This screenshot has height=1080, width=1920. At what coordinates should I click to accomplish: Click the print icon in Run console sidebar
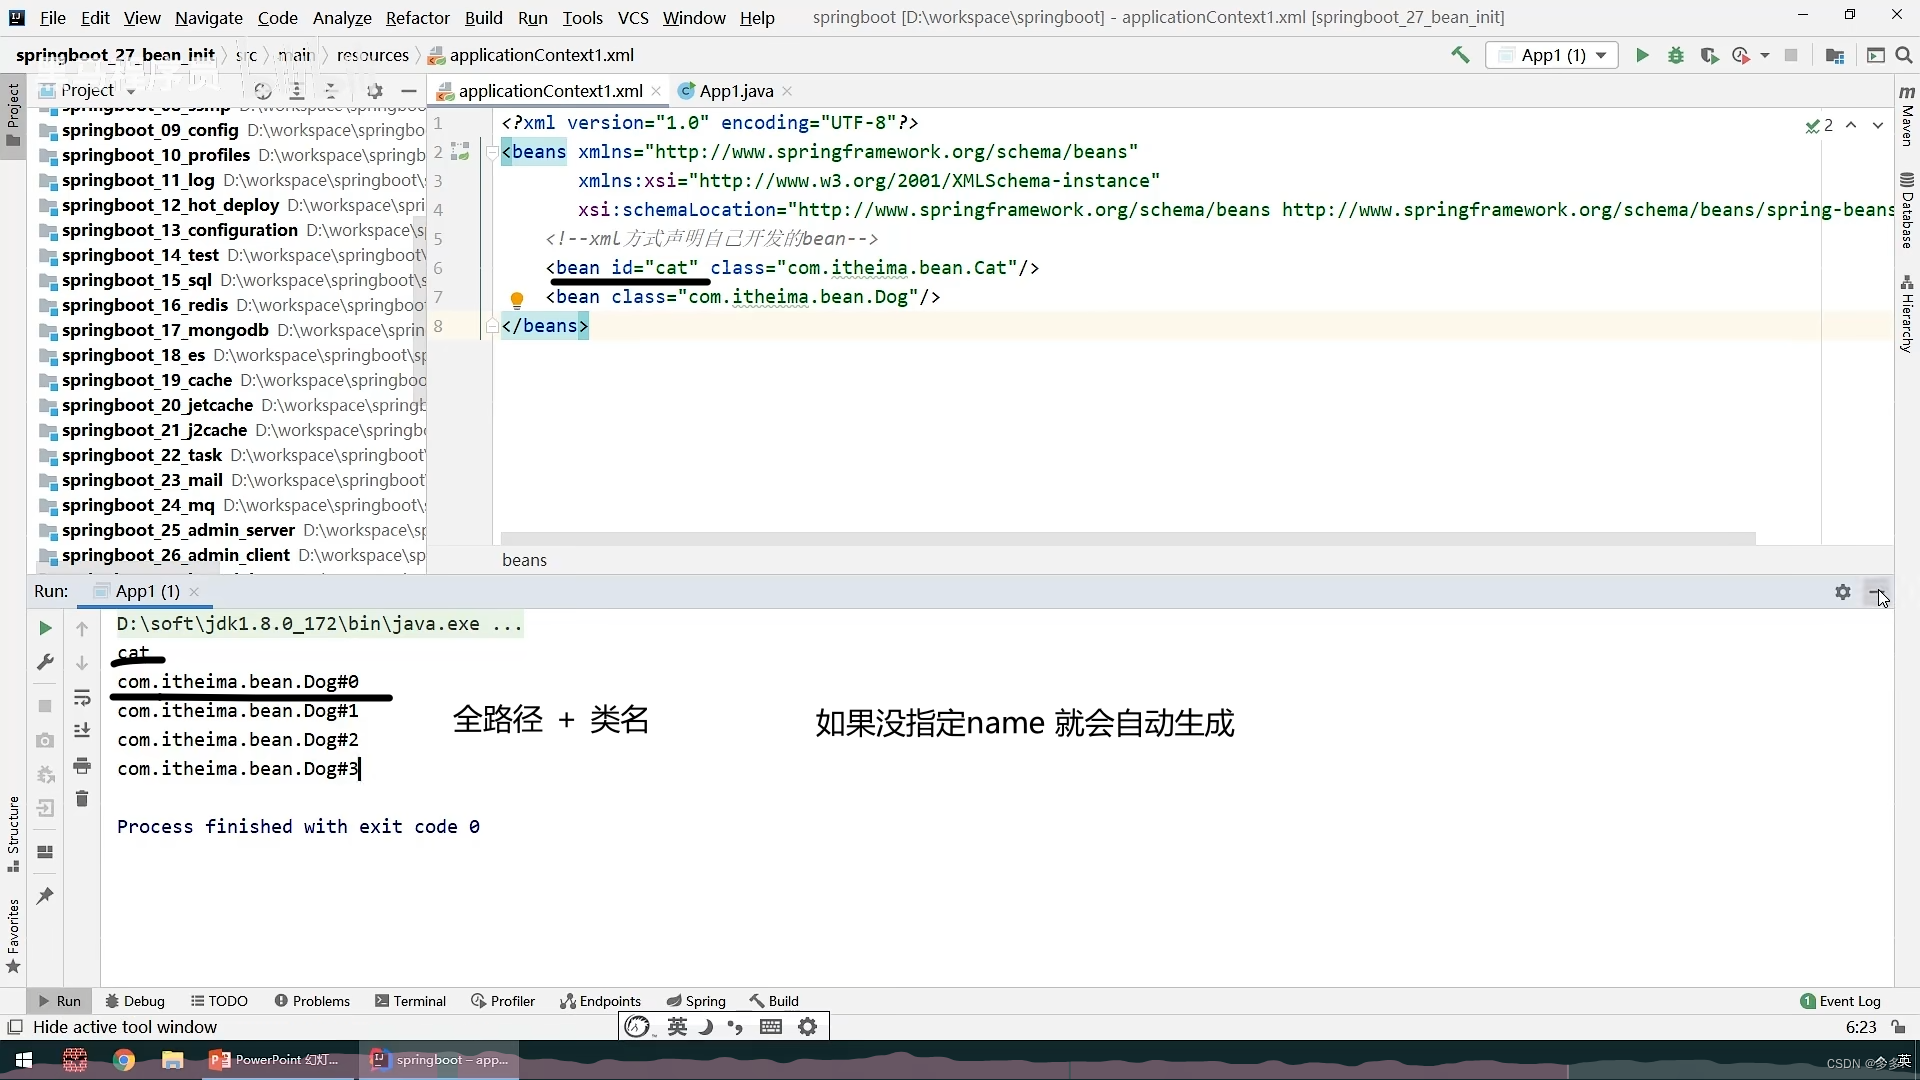82,766
